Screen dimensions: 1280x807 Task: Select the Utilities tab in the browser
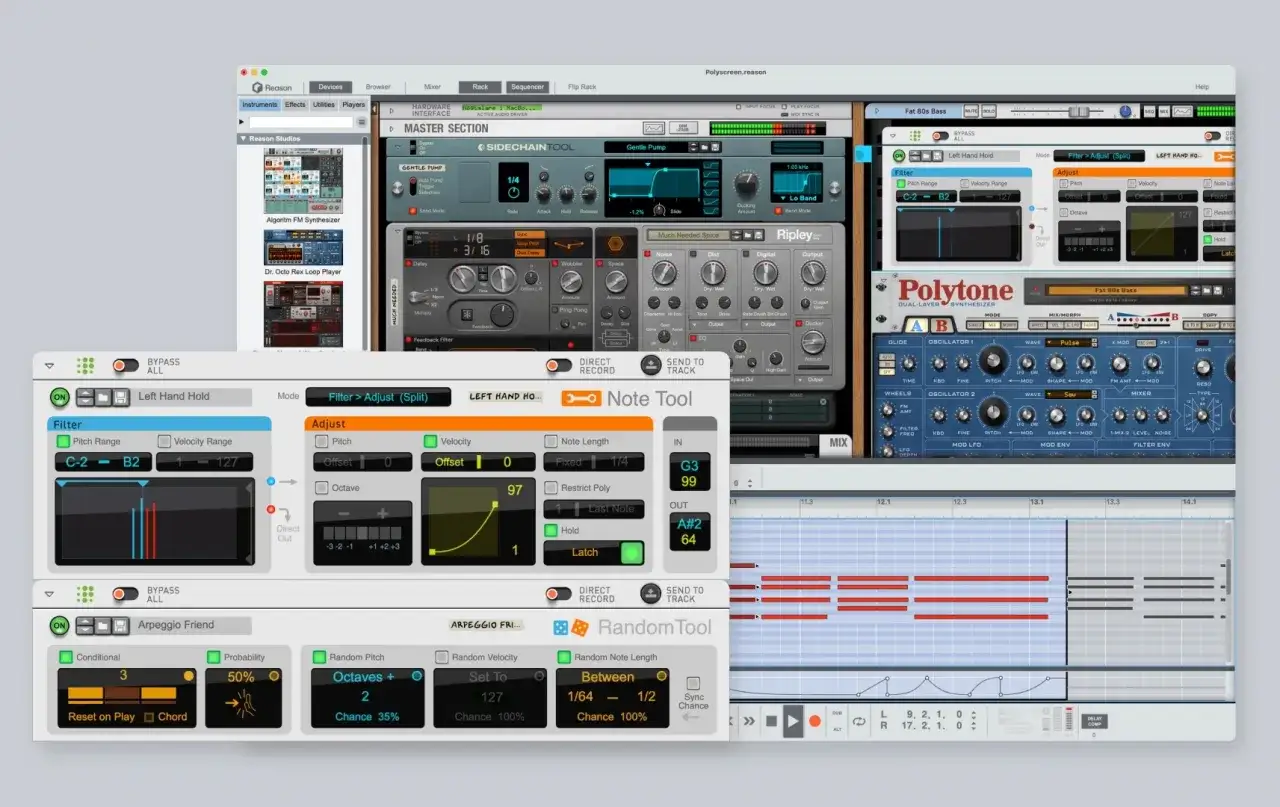pos(324,104)
